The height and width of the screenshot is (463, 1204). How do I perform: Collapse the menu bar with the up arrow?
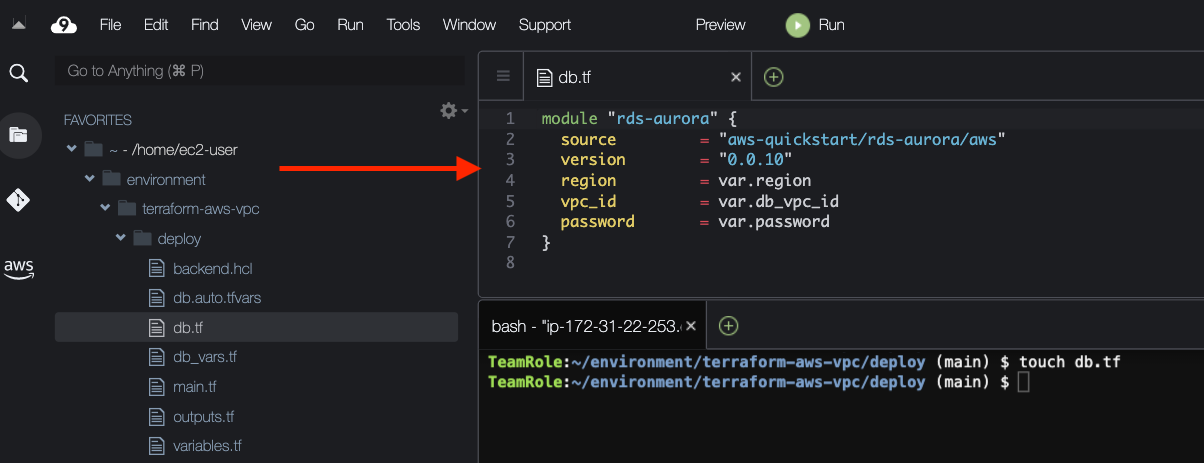[18, 25]
